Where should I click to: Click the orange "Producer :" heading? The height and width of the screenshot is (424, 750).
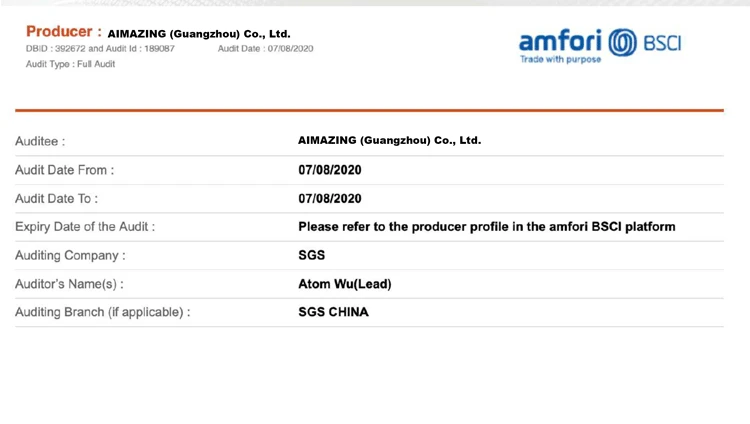(63, 32)
